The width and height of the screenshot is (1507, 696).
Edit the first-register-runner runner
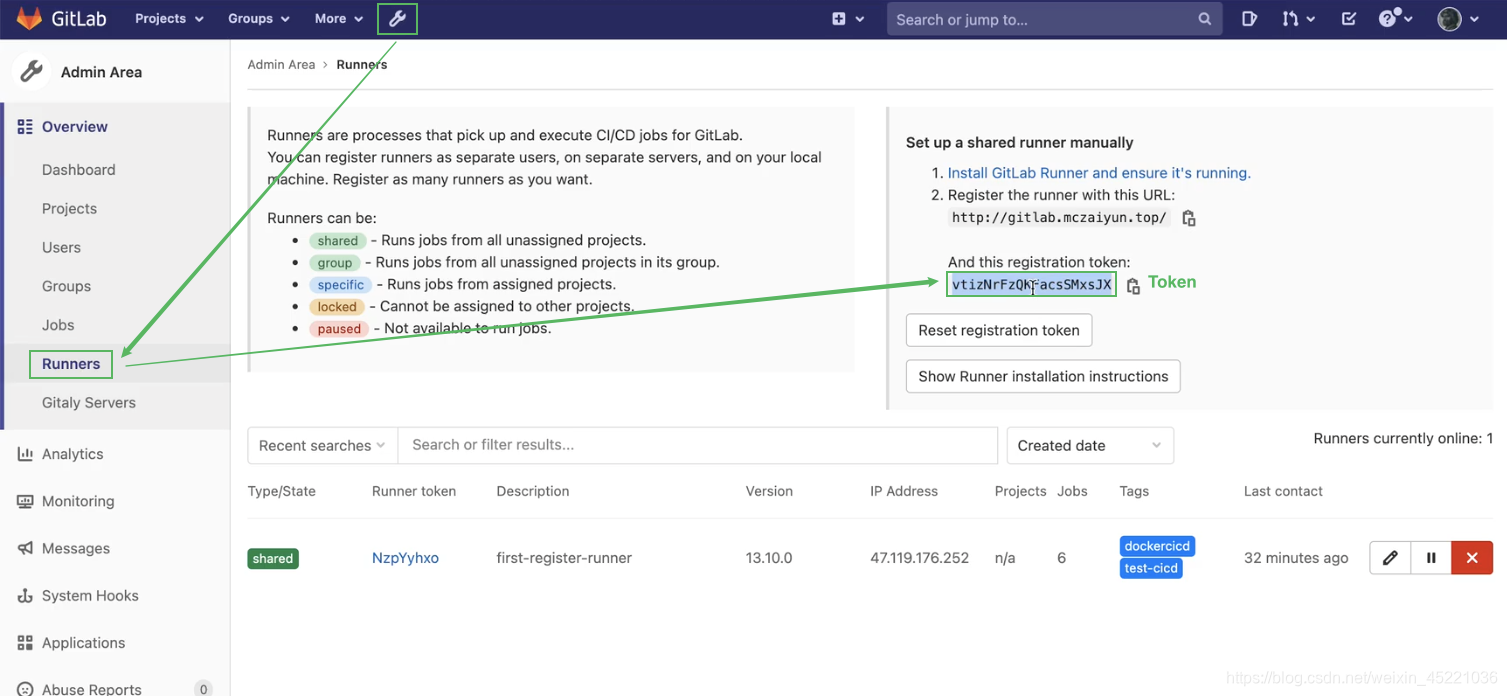pyautogui.click(x=1390, y=558)
